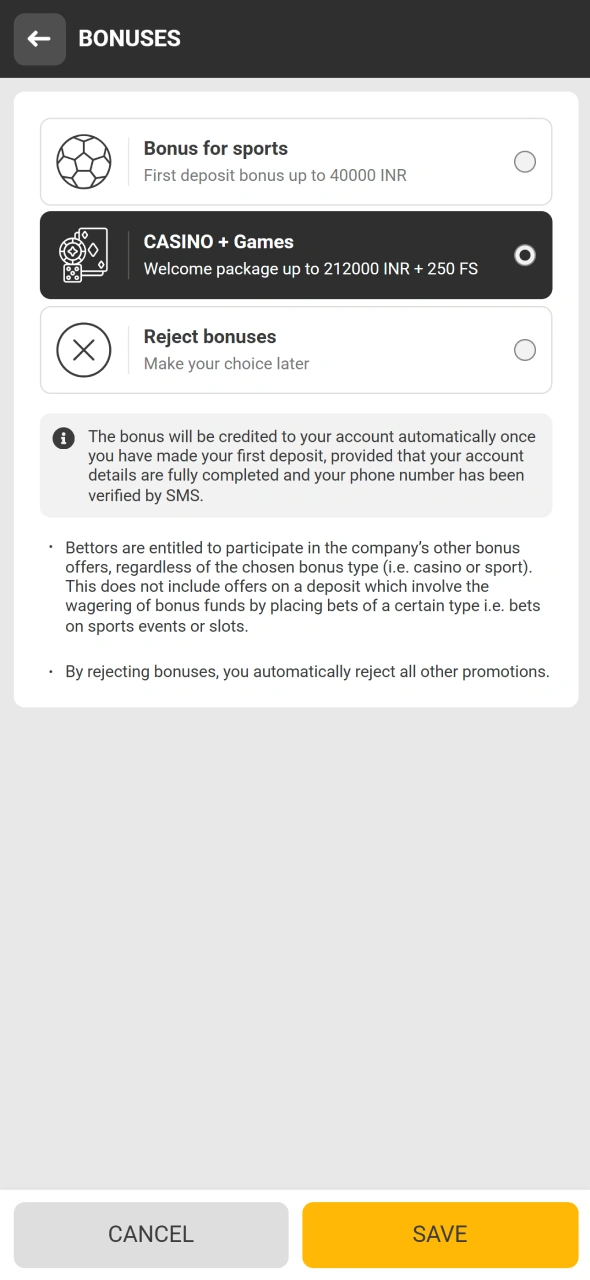Choose the Reject bonuses title

(210, 337)
